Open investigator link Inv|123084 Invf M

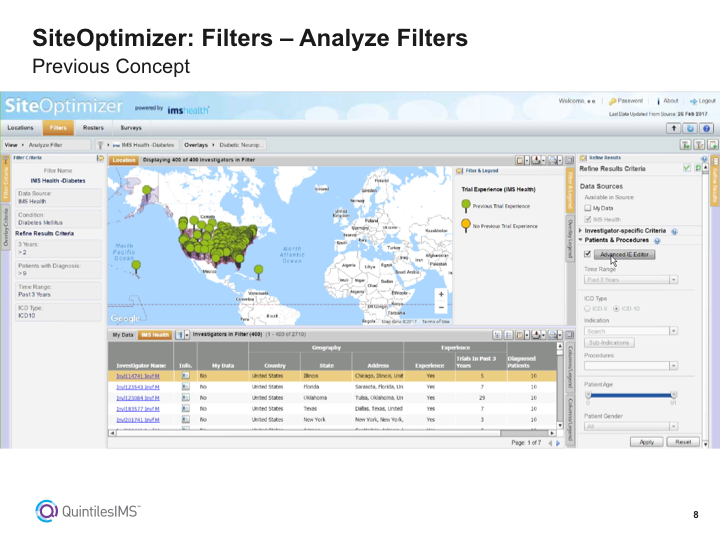coord(138,398)
